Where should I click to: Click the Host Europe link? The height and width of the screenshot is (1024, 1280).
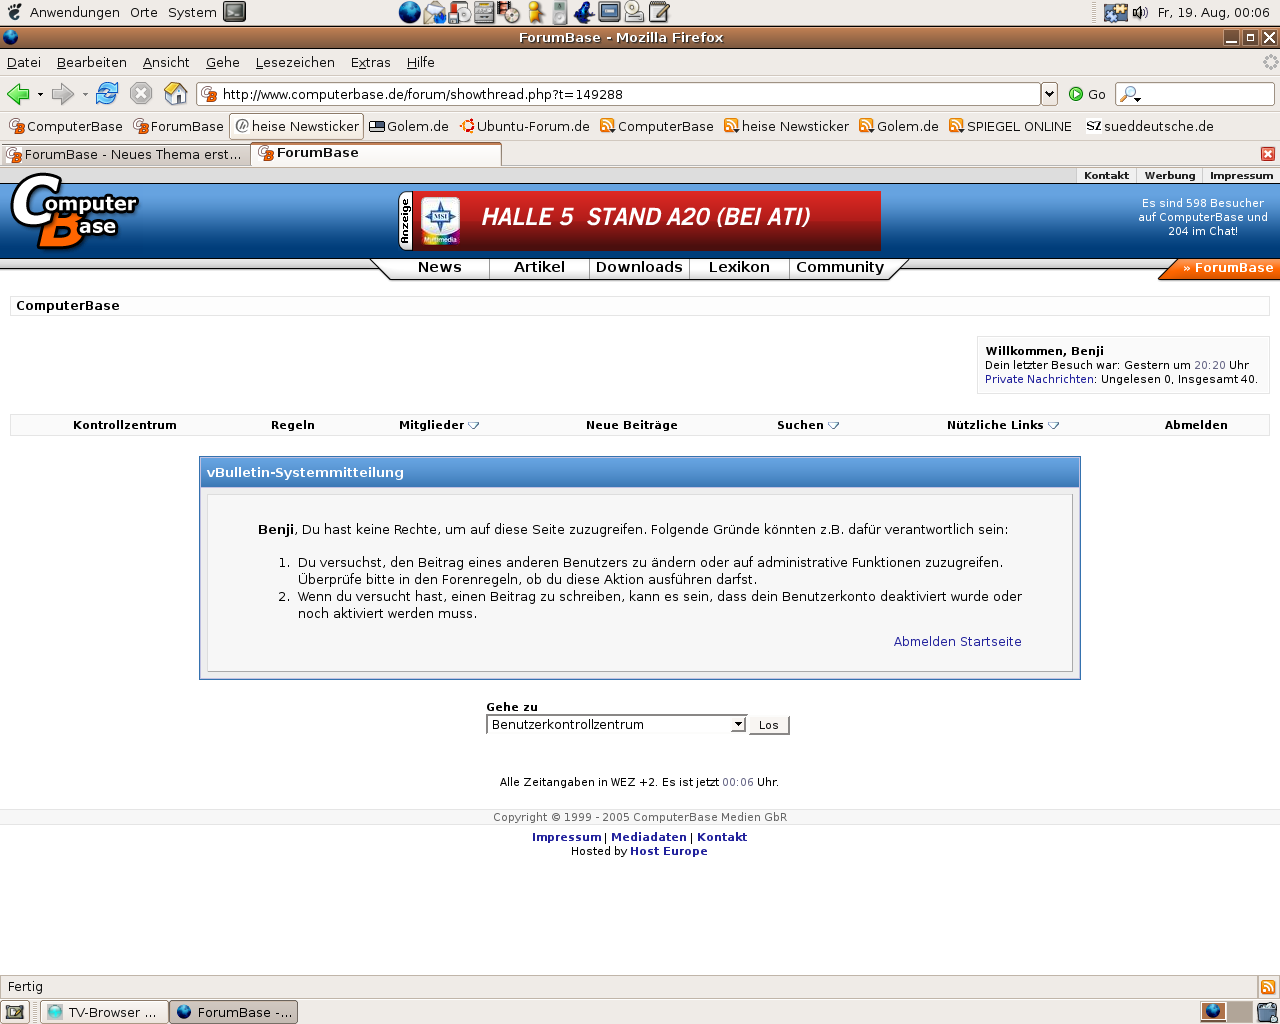point(669,851)
